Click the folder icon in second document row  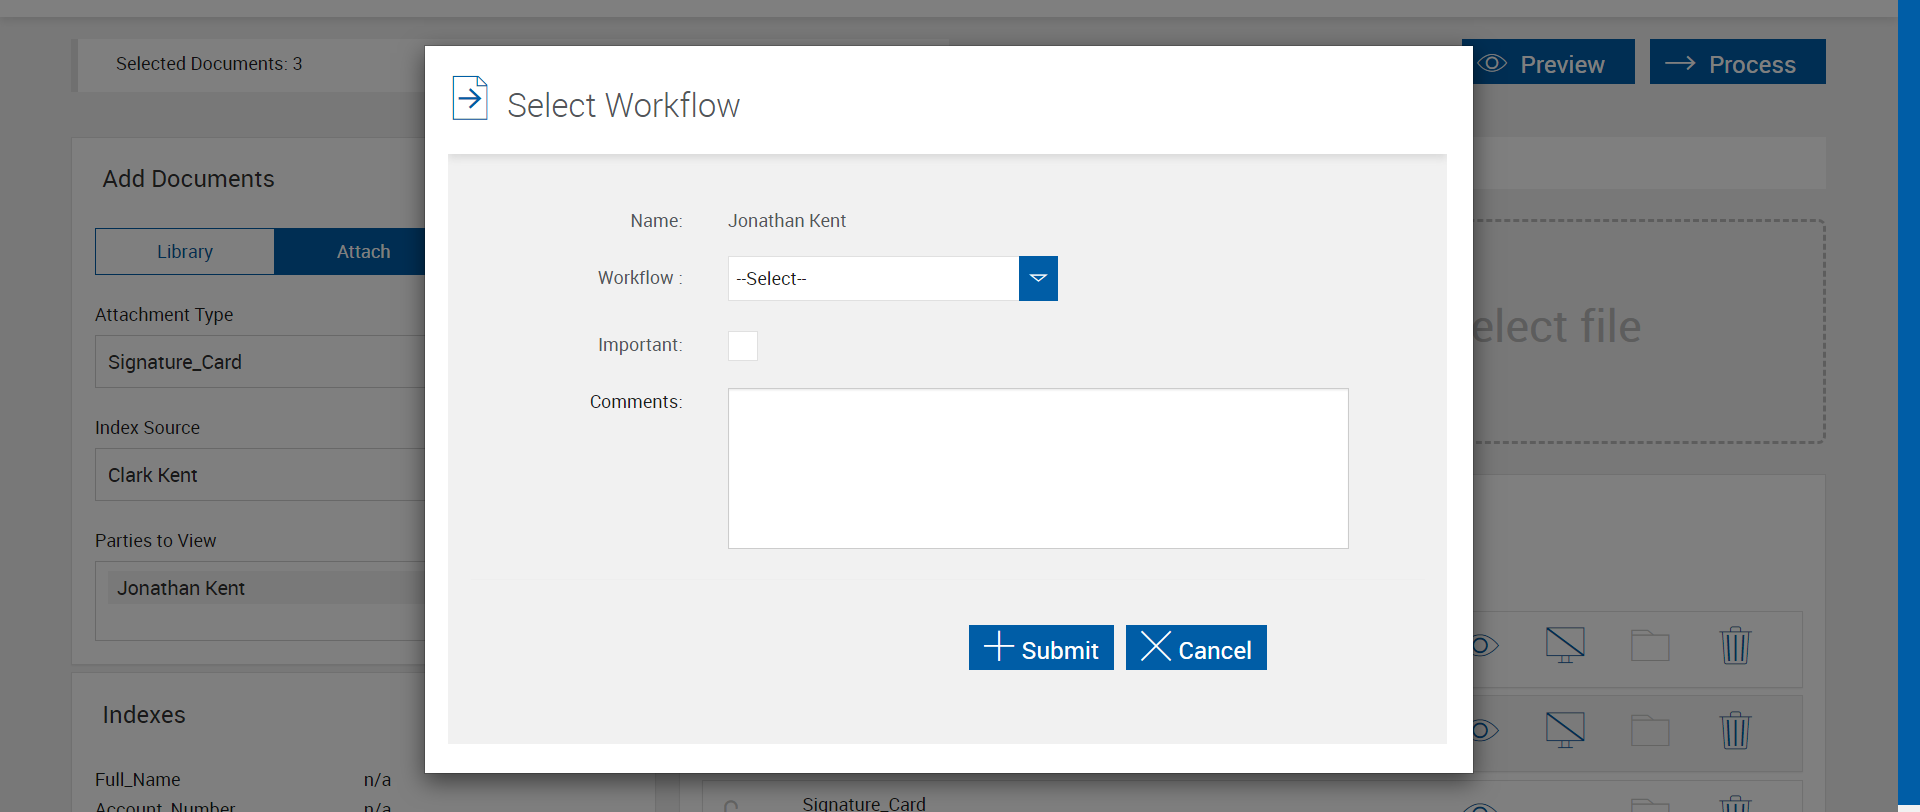(x=1650, y=731)
